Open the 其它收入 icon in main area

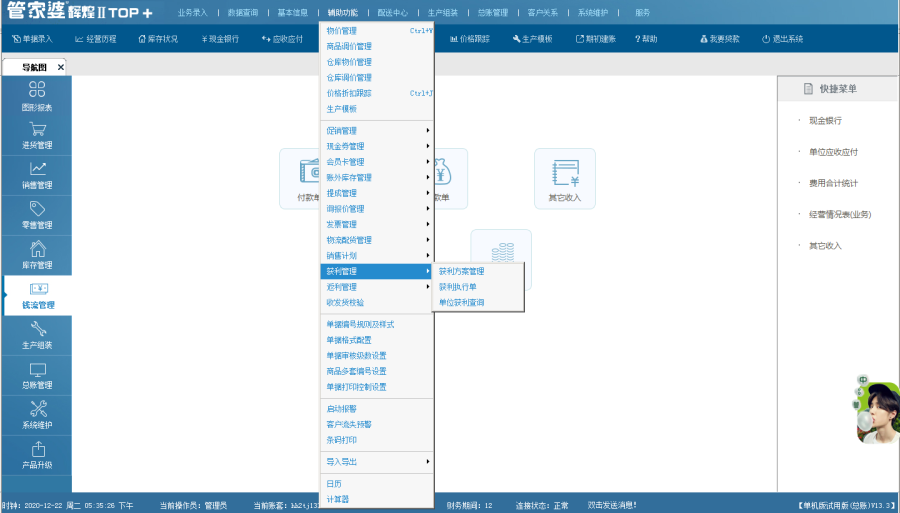point(564,178)
